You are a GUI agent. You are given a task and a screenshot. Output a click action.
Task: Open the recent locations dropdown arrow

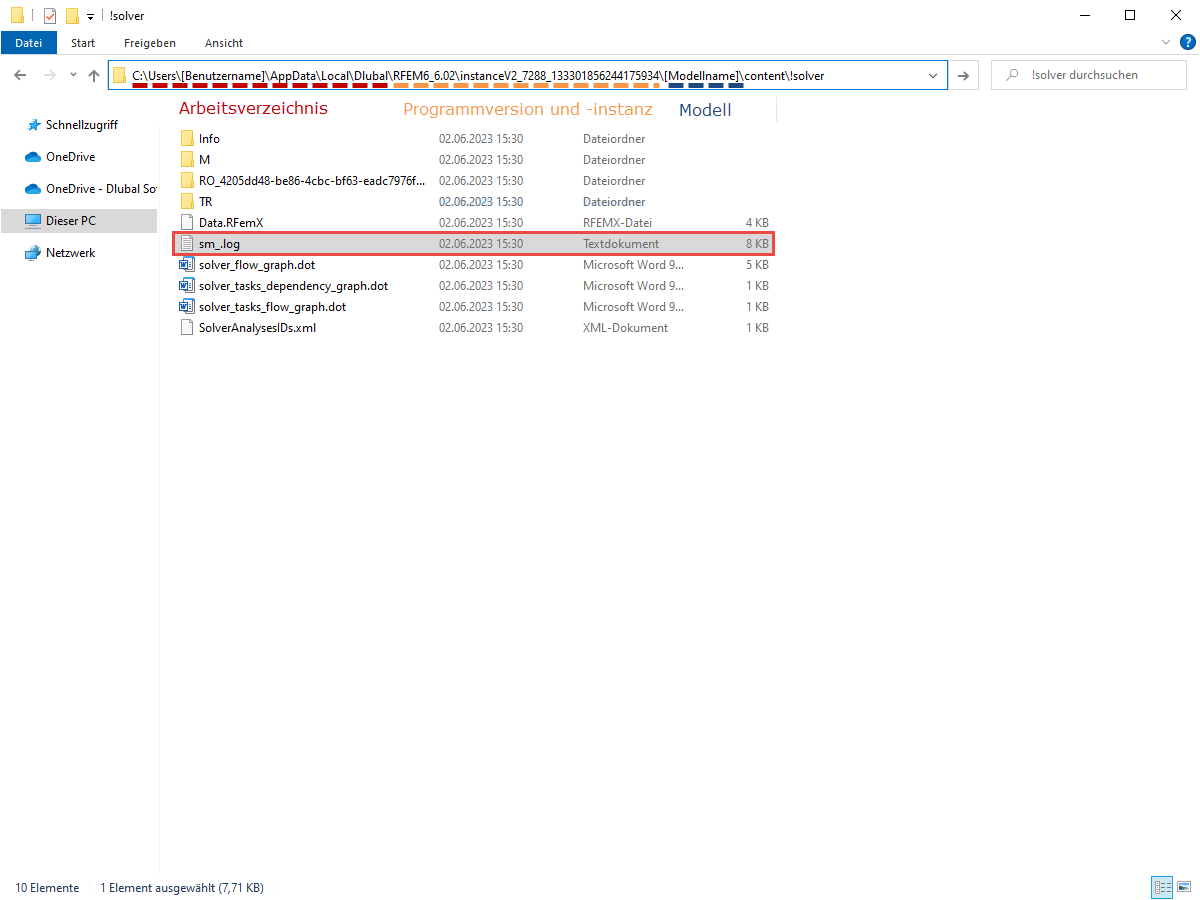coord(73,75)
